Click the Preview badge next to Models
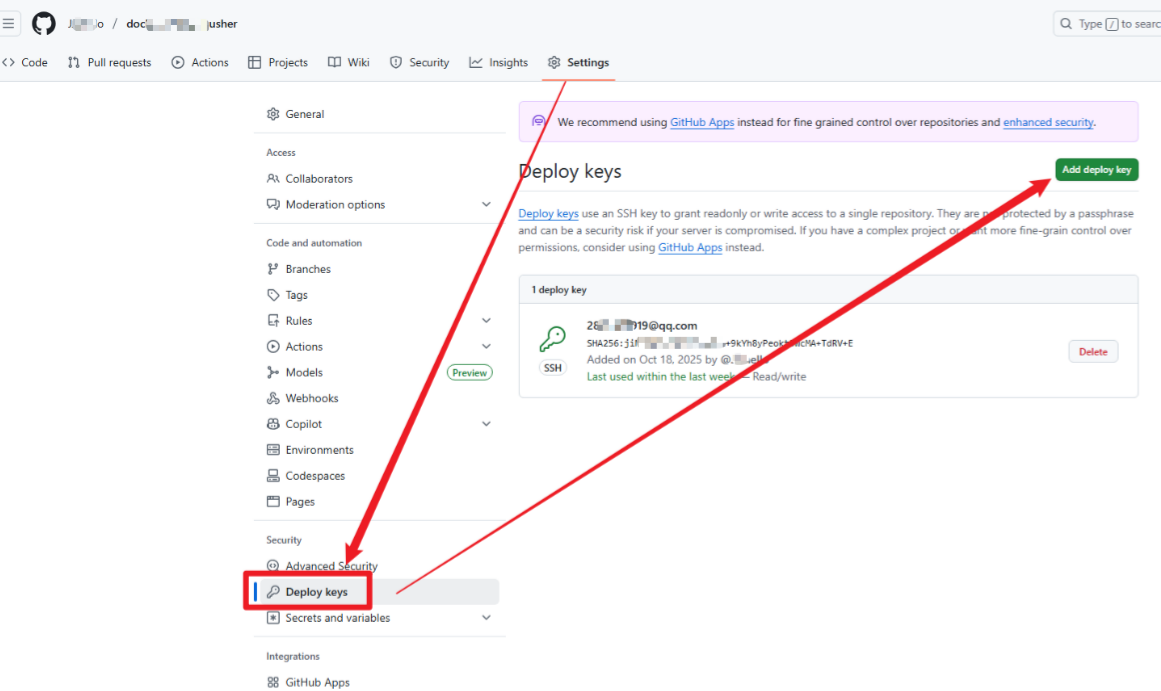The height and width of the screenshot is (691, 1161). click(469, 373)
